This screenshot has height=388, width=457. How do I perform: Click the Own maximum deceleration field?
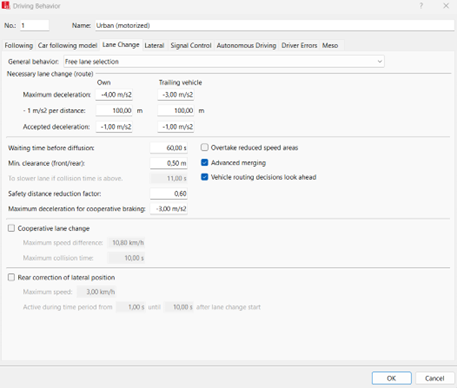pos(114,95)
